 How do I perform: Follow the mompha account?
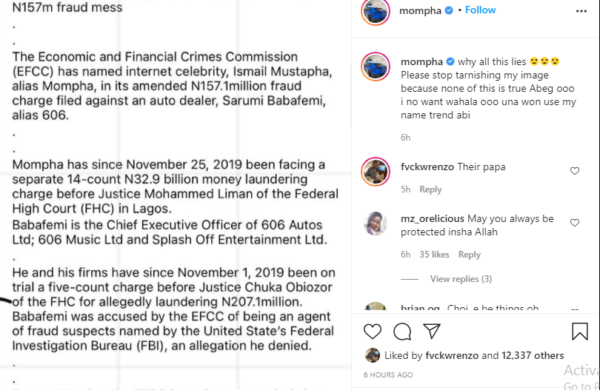480,10
